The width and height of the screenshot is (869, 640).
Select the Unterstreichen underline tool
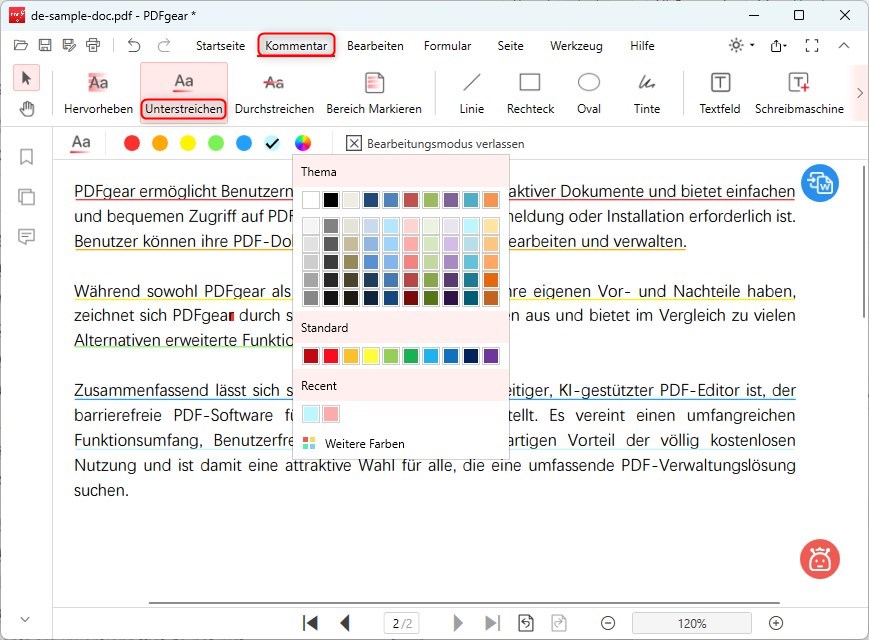(x=184, y=92)
